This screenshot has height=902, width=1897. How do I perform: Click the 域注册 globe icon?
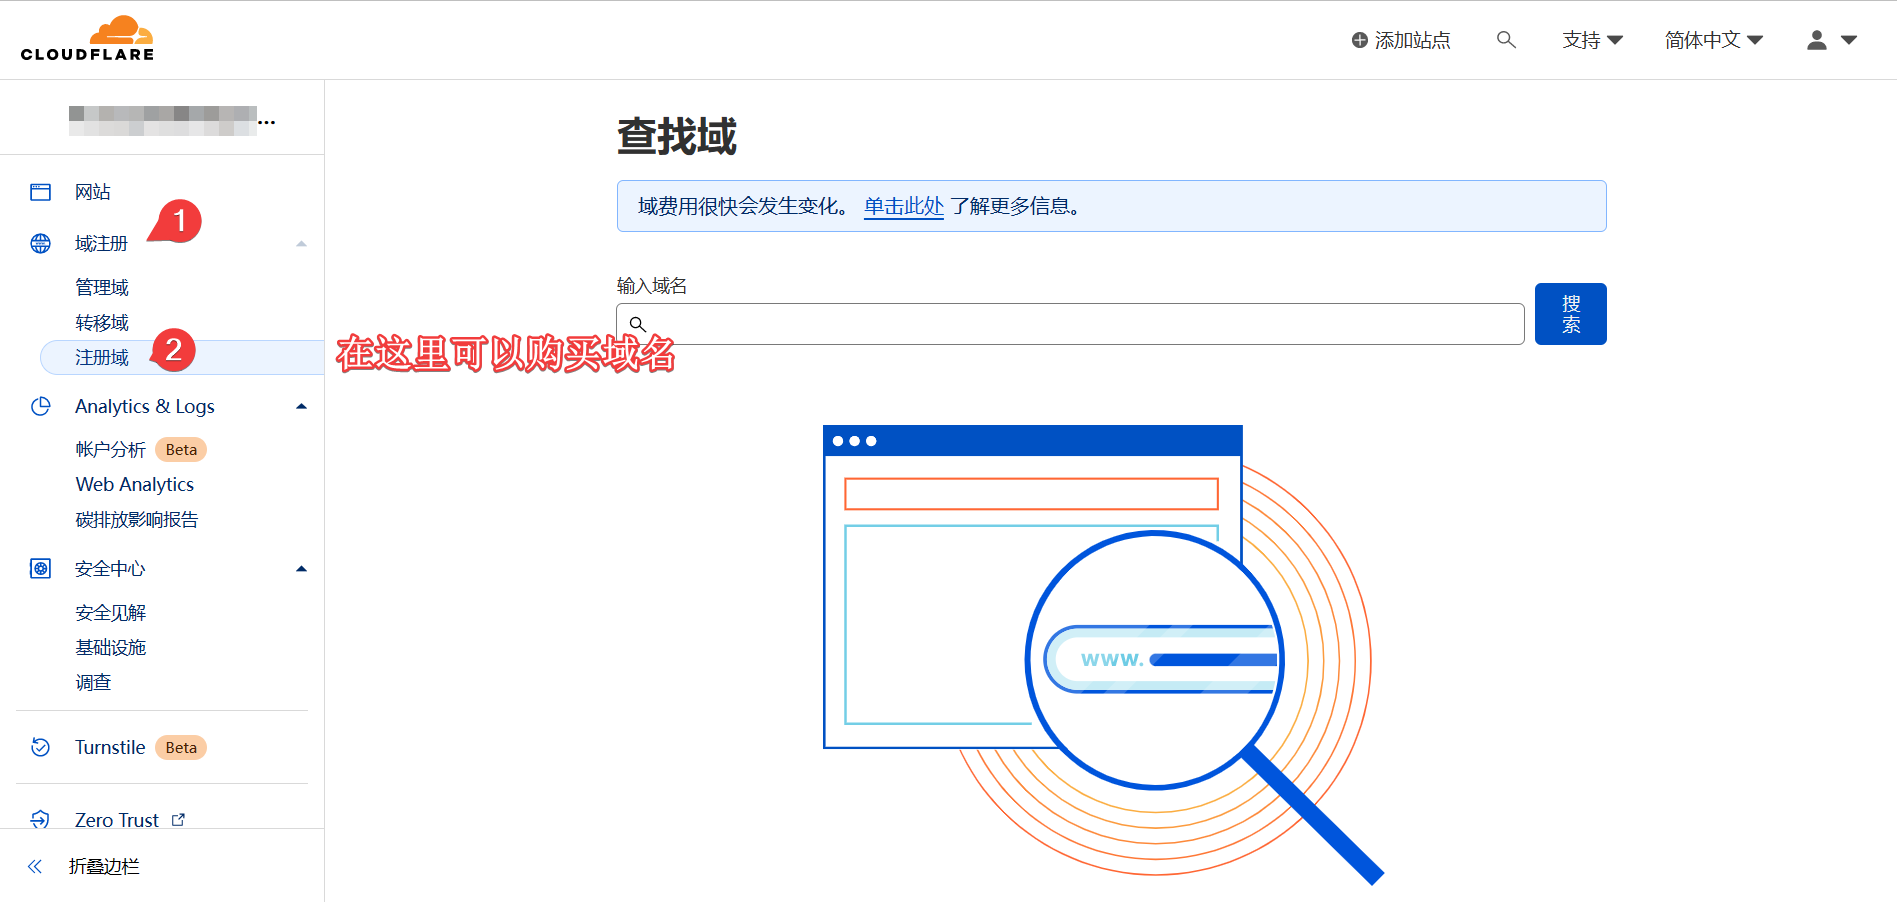pyautogui.click(x=40, y=243)
